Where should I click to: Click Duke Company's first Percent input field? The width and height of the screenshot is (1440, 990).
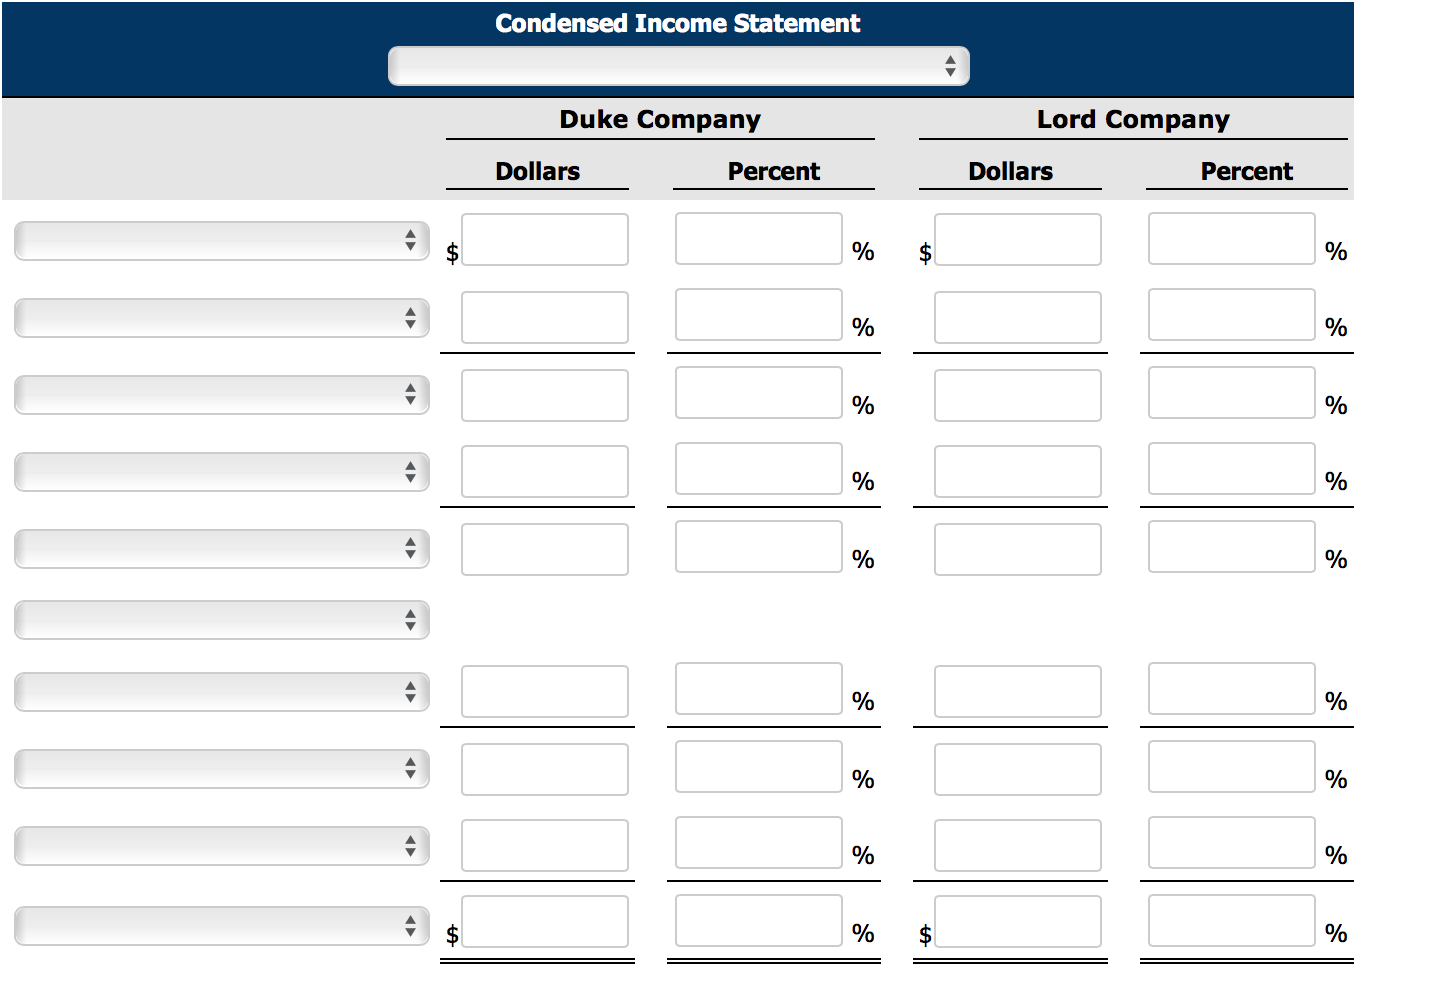click(758, 239)
